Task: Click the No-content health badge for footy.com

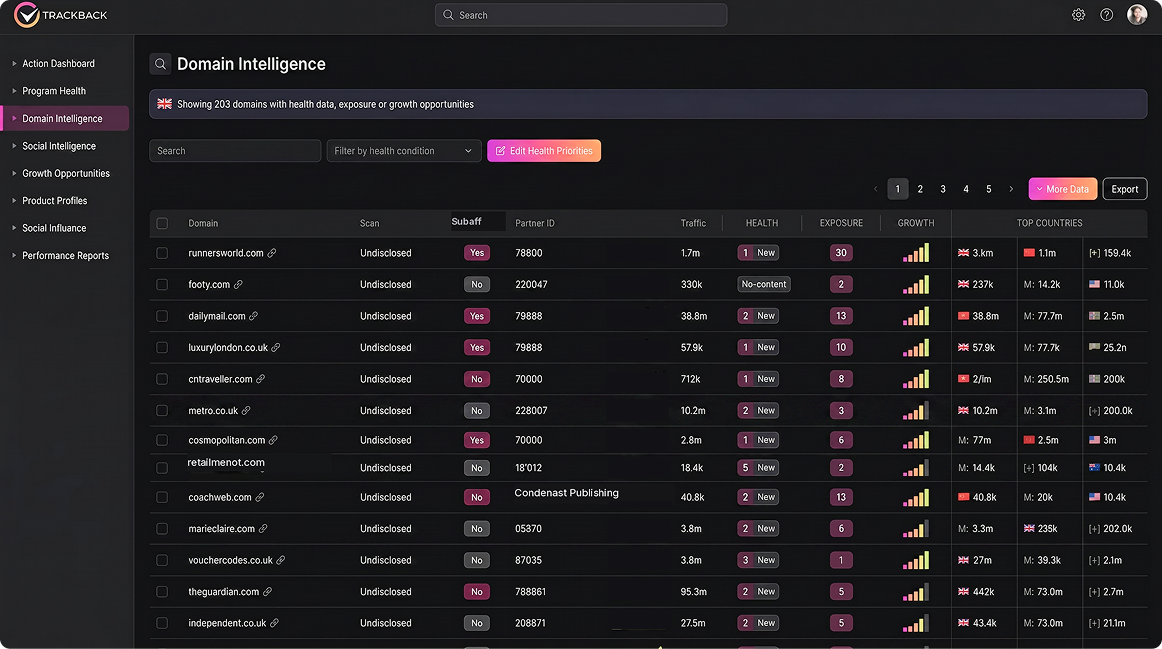Action: (764, 284)
